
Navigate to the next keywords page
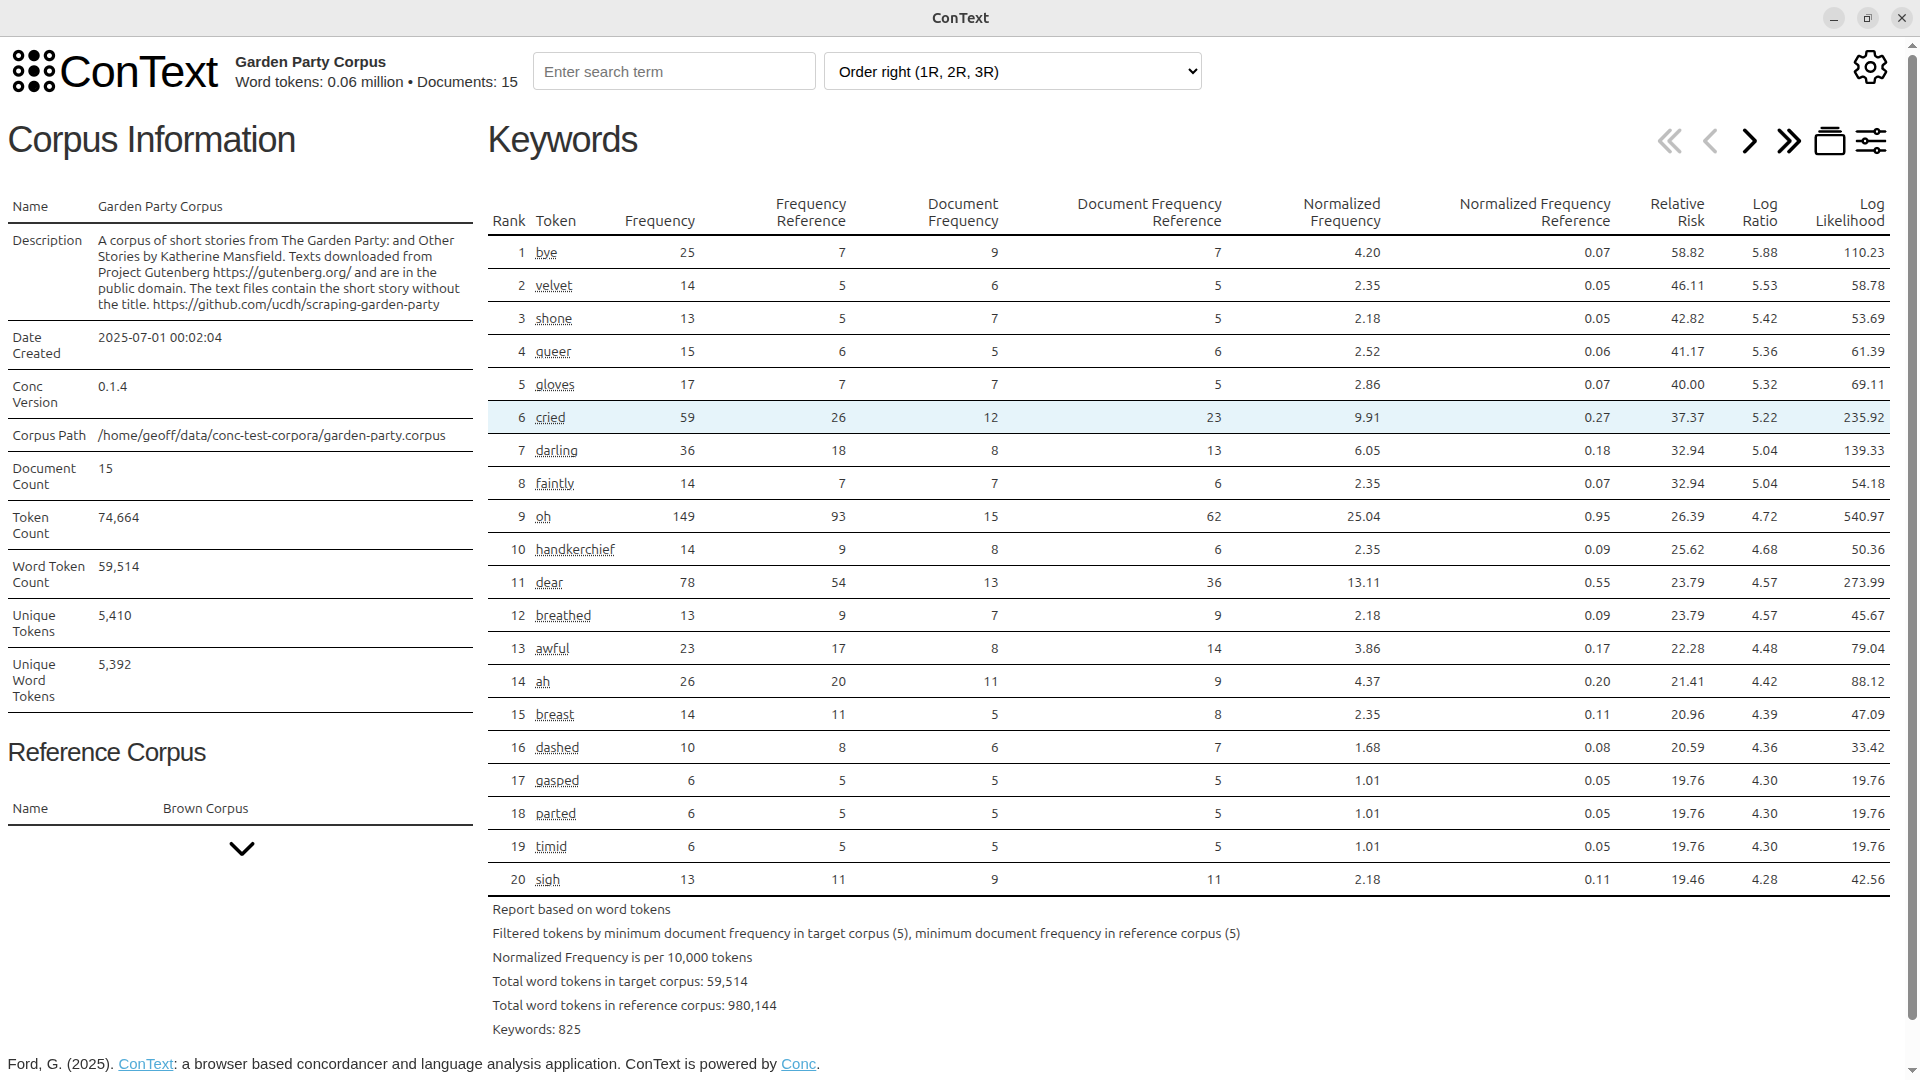point(1748,141)
